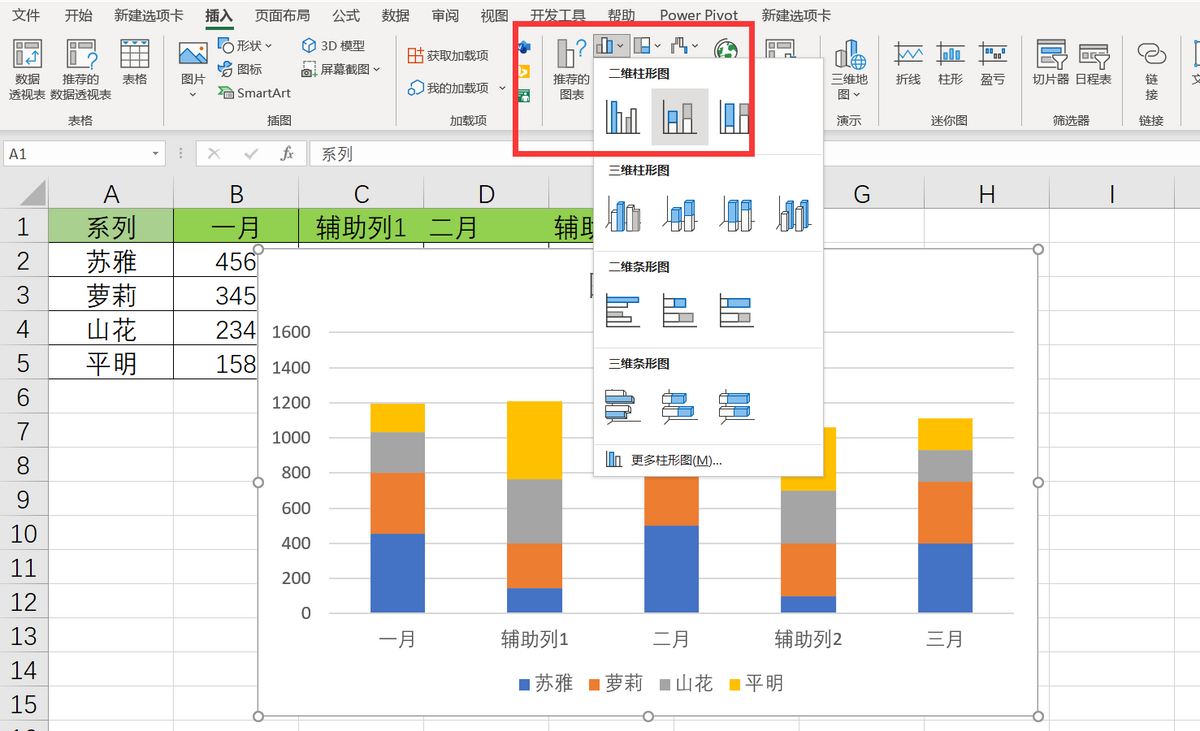Click the 辅助列1 axis label in chart
1200x731 pixels.
(x=535, y=638)
